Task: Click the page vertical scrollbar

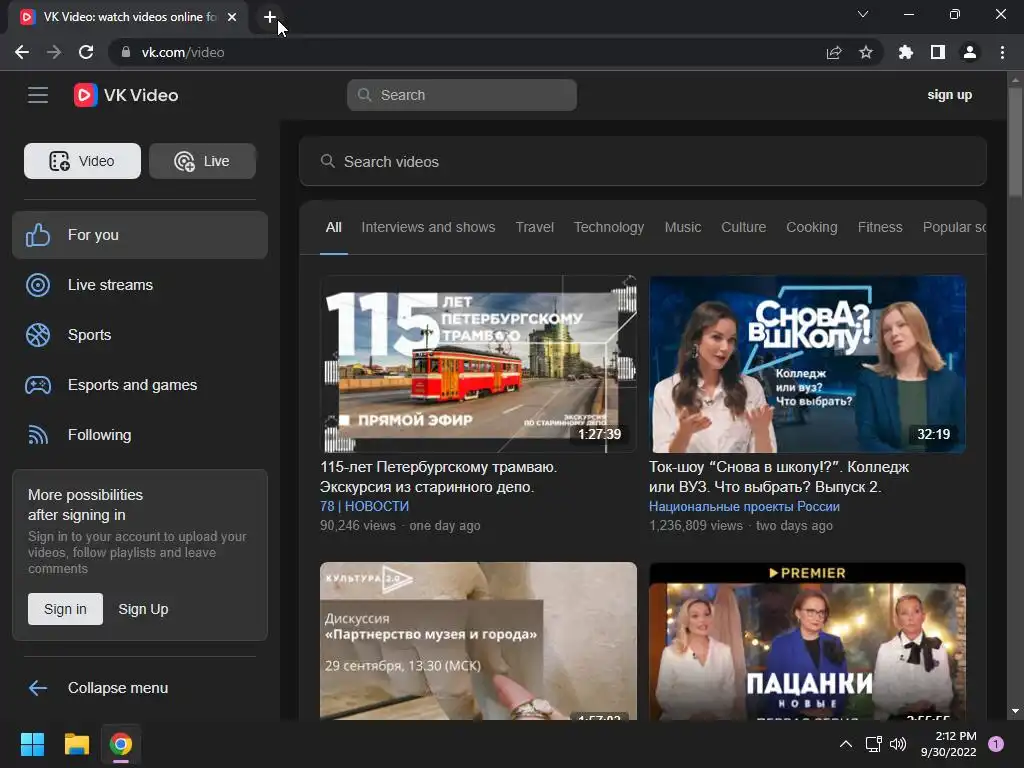Action: [1015, 140]
